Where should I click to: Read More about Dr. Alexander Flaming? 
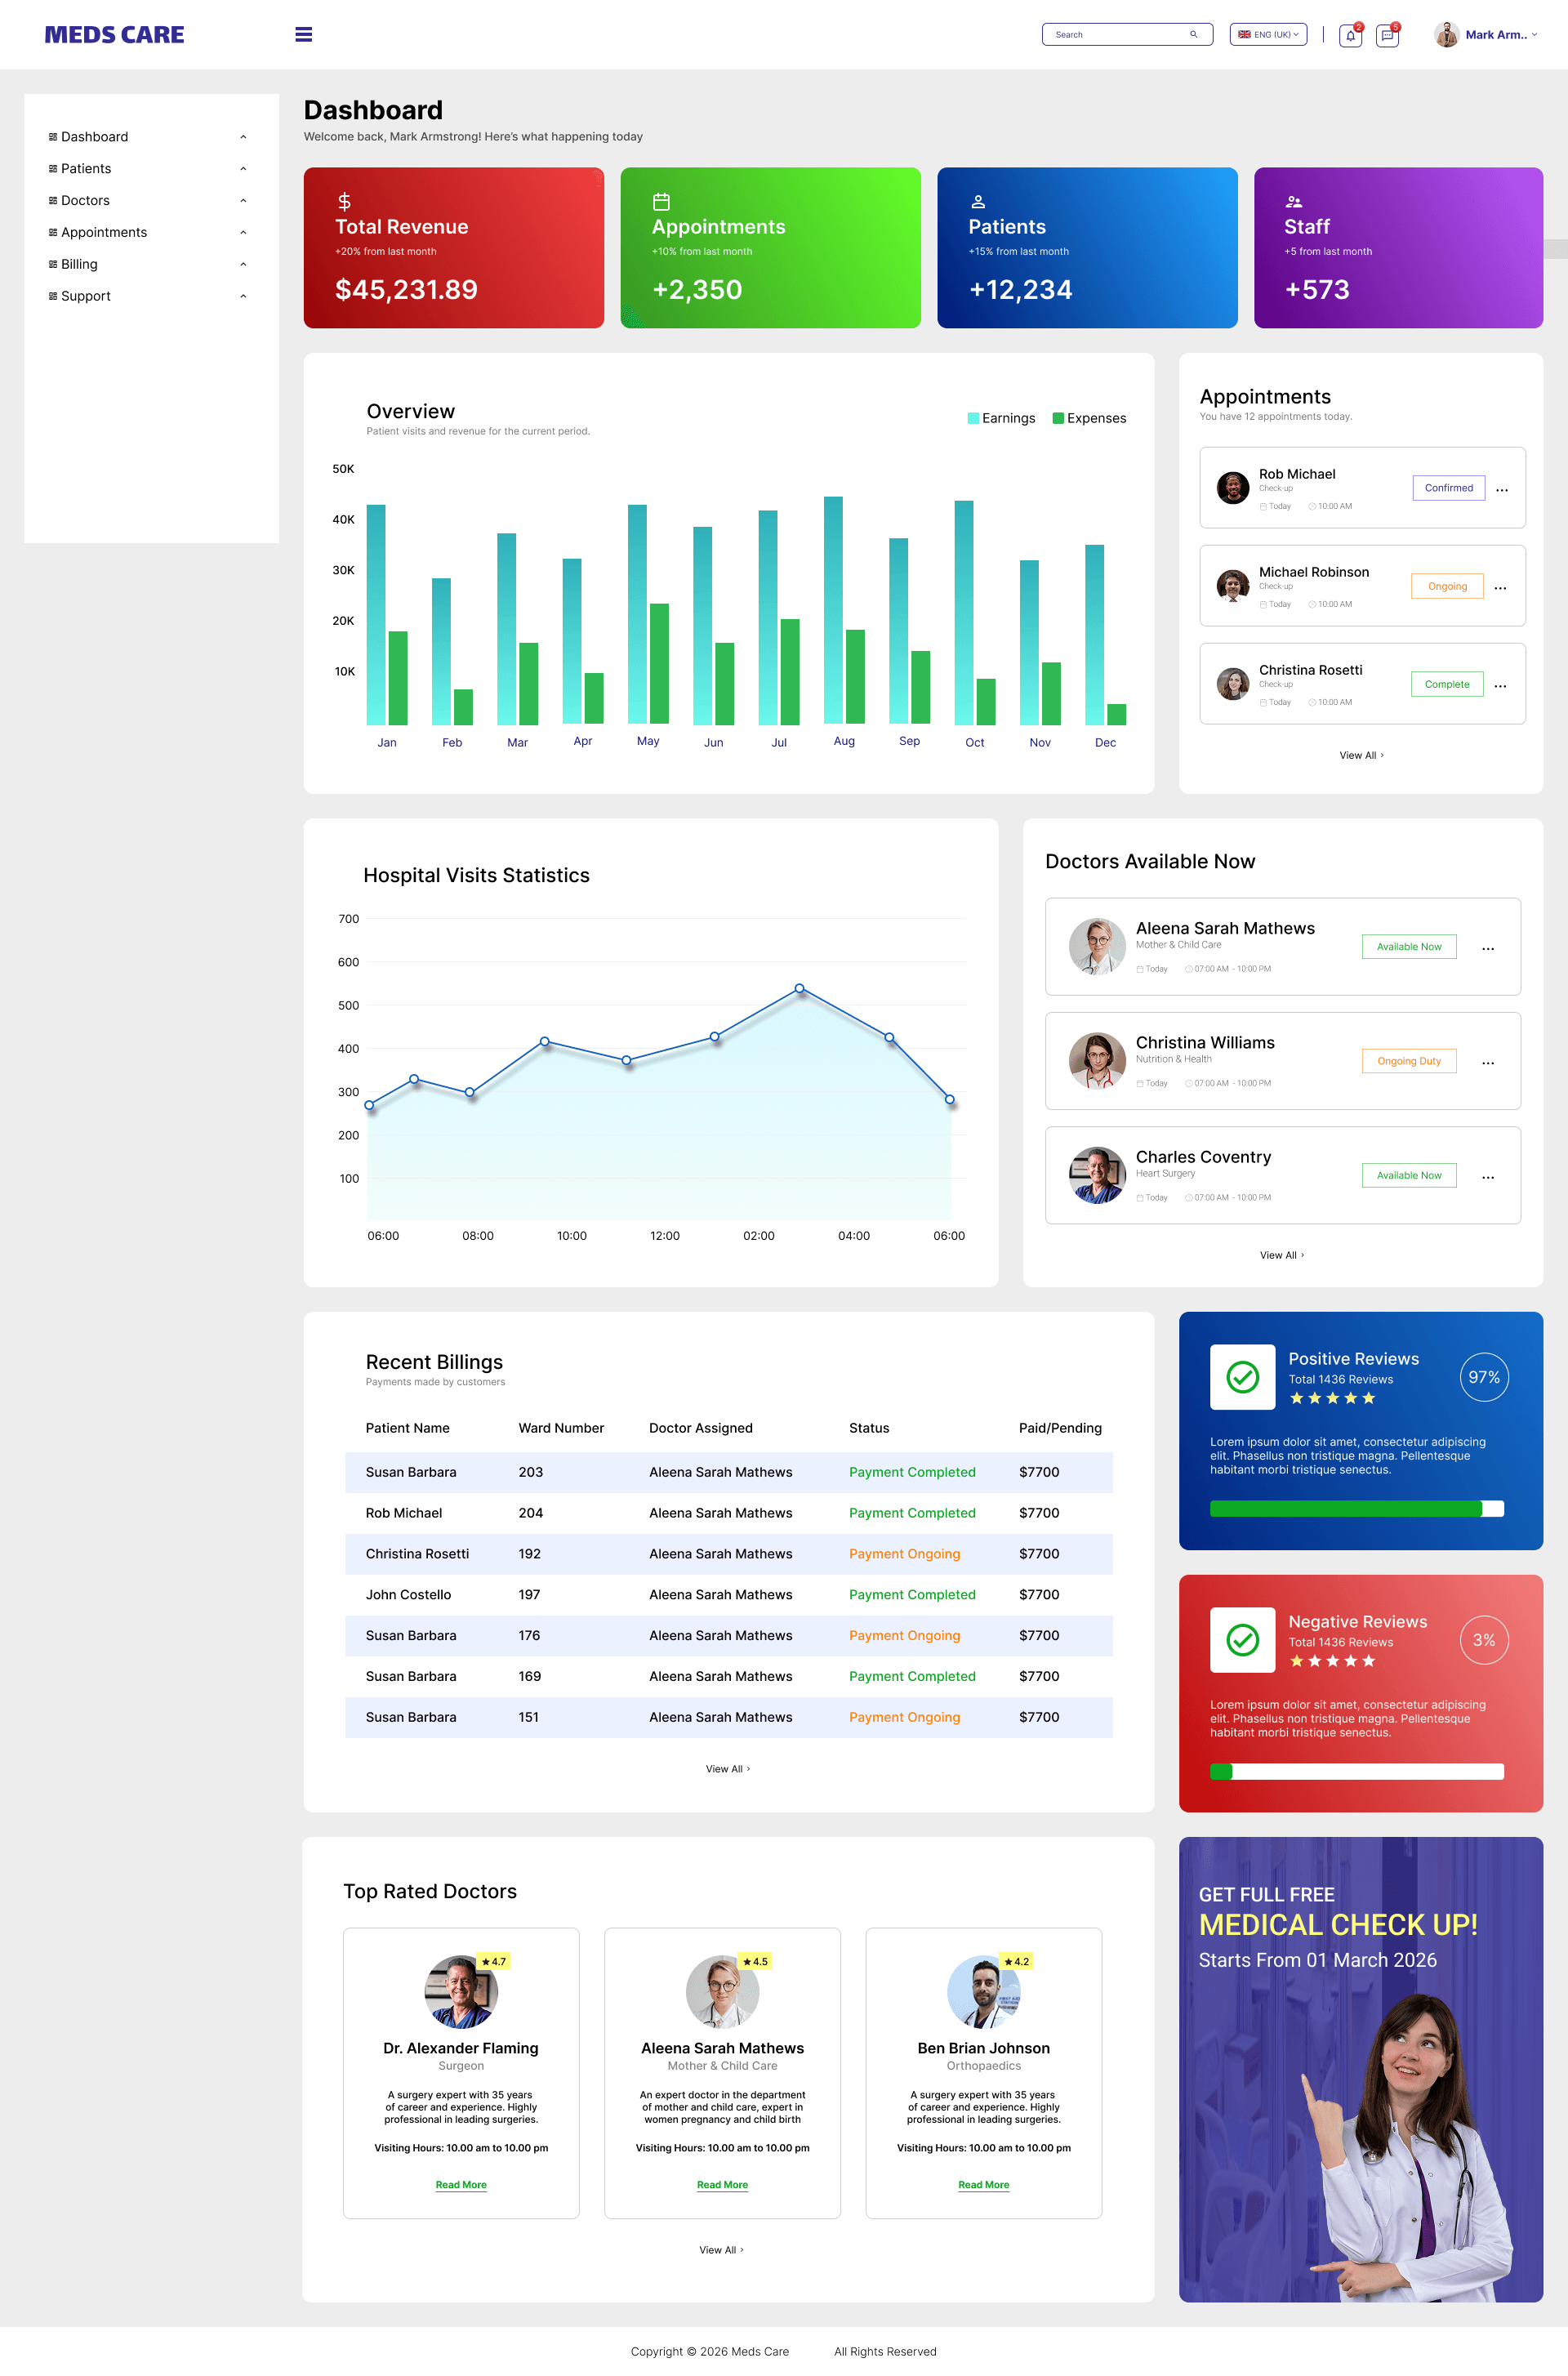[460, 2184]
